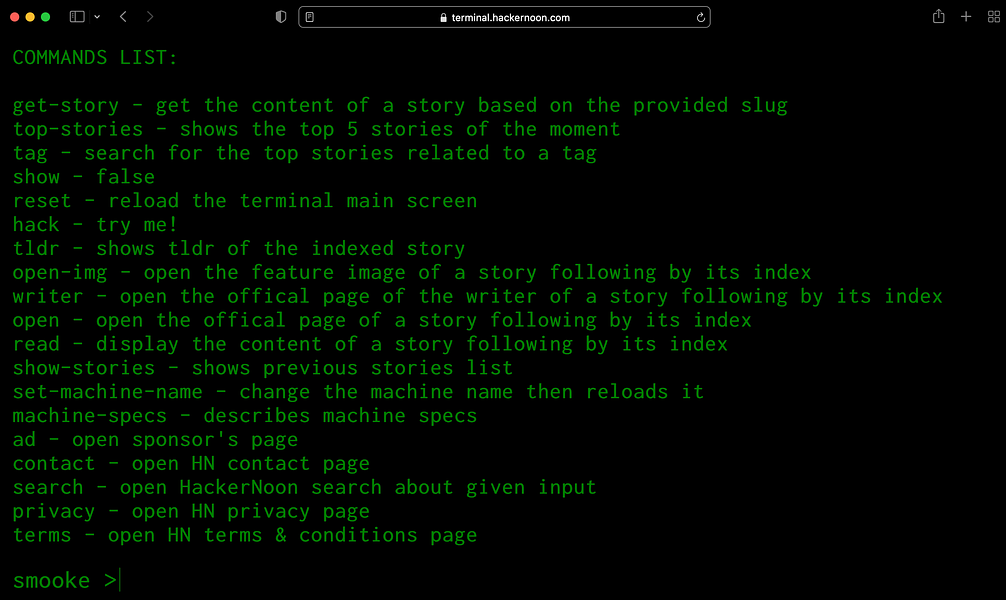The width and height of the screenshot is (1006, 600).
Task: Select the 'get-story' command line
Action: [x=400, y=105]
